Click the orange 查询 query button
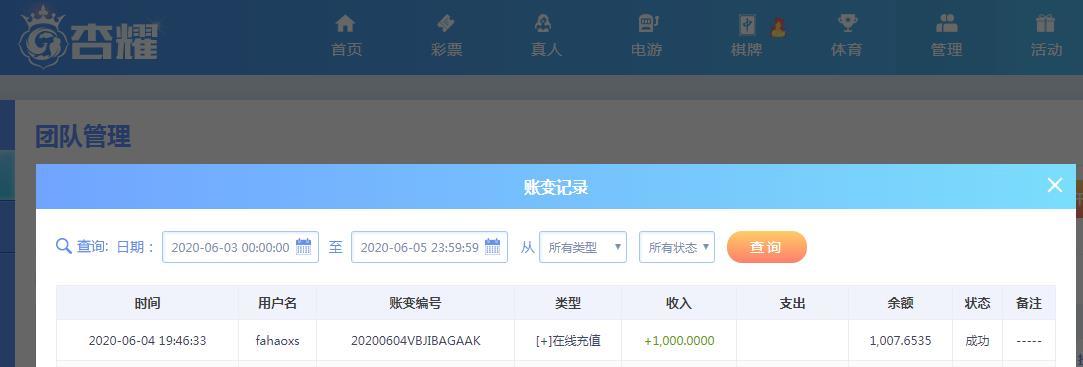Viewport: 1083px width, 367px height. pyautogui.click(x=767, y=247)
